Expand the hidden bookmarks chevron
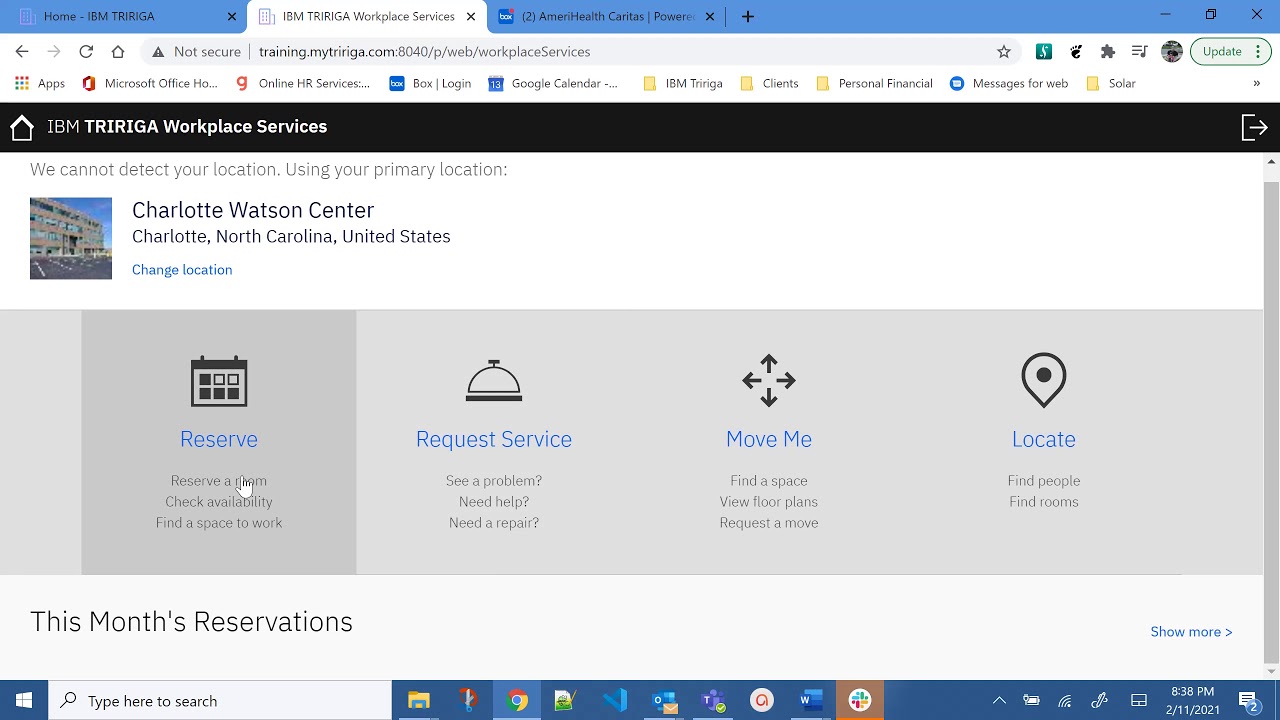The height and width of the screenshot is (720, 1280). click(x=1257, y=84)
